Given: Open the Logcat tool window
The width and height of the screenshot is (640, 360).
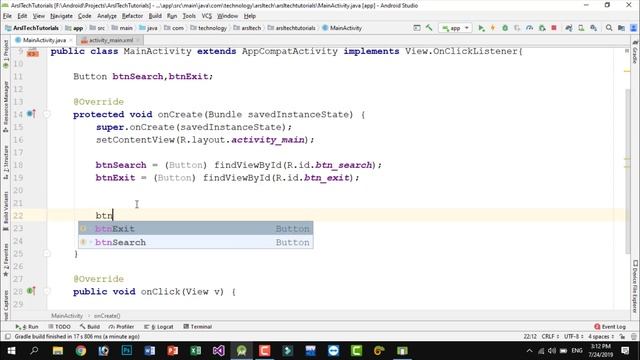Looking at the screenshot, I should point(159,327).
